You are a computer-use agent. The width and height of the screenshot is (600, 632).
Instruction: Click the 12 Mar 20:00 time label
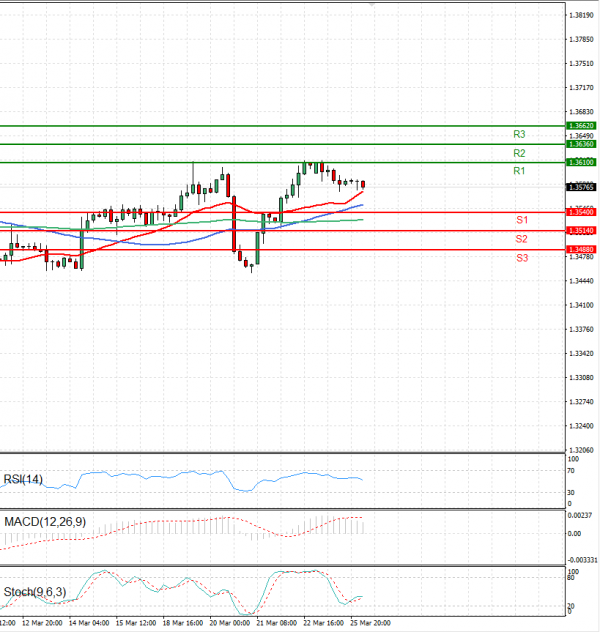click(42, 623)
